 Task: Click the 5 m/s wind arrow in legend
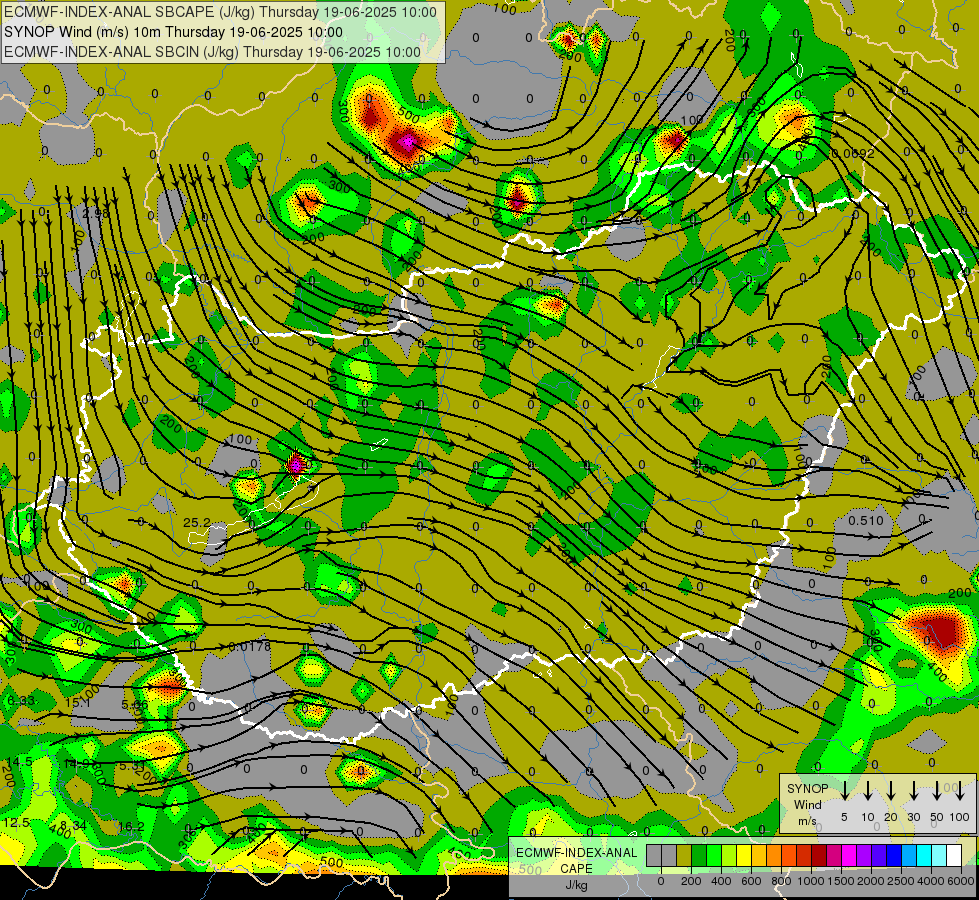pyautogui.click(x=845, y=791)
